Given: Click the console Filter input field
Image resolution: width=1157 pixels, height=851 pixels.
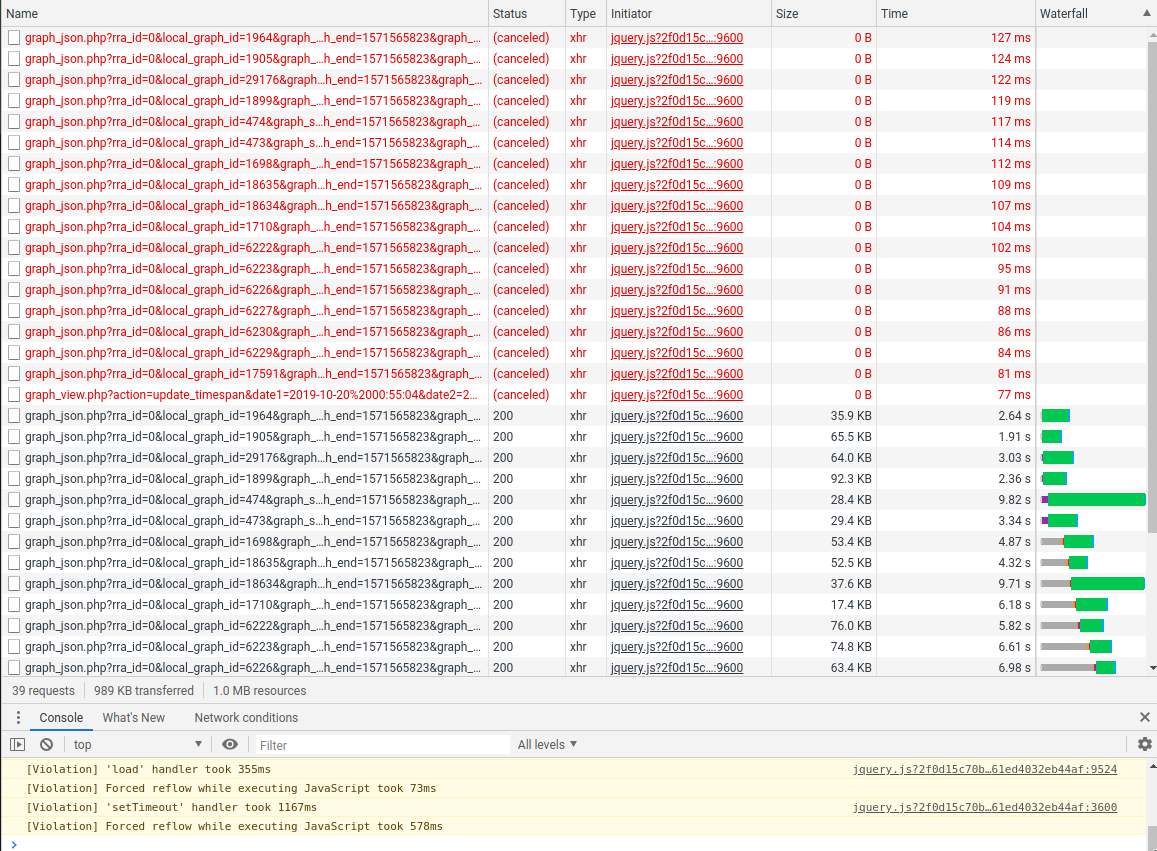Looking at the screenshot, I should [x=382, y=745].
